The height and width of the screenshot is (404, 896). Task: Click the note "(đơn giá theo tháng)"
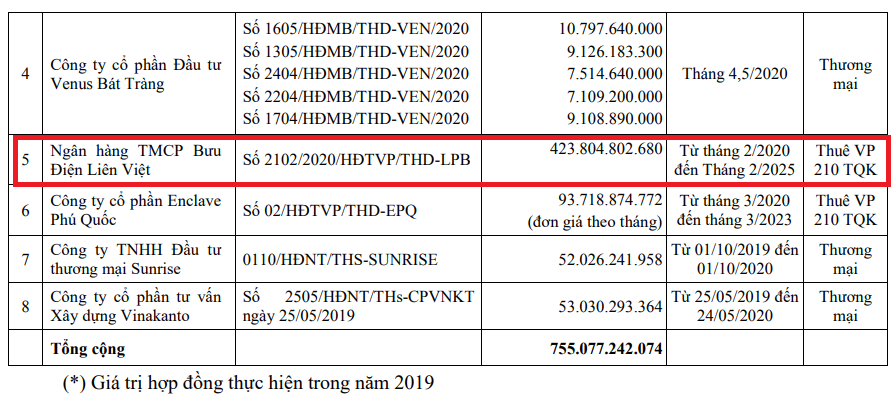[x=595, y=221]
